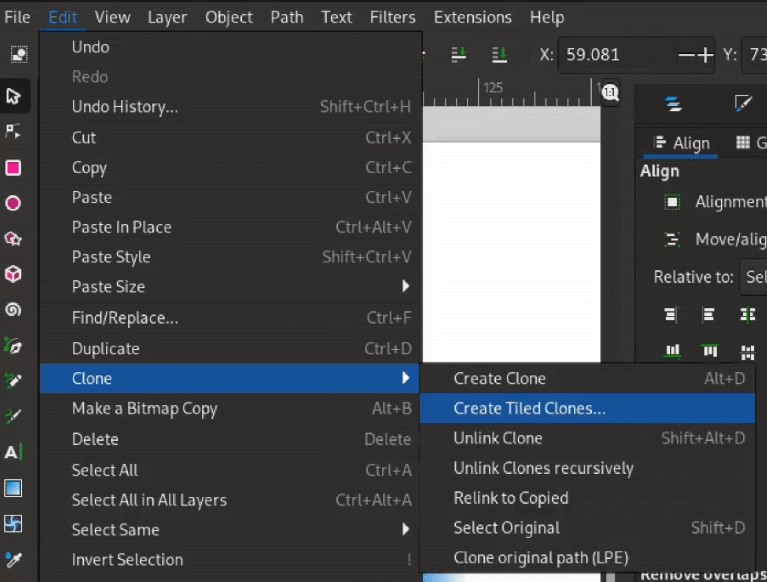Toggle the Alignment handles option
The image size is (767, 582).
[673, 202]
